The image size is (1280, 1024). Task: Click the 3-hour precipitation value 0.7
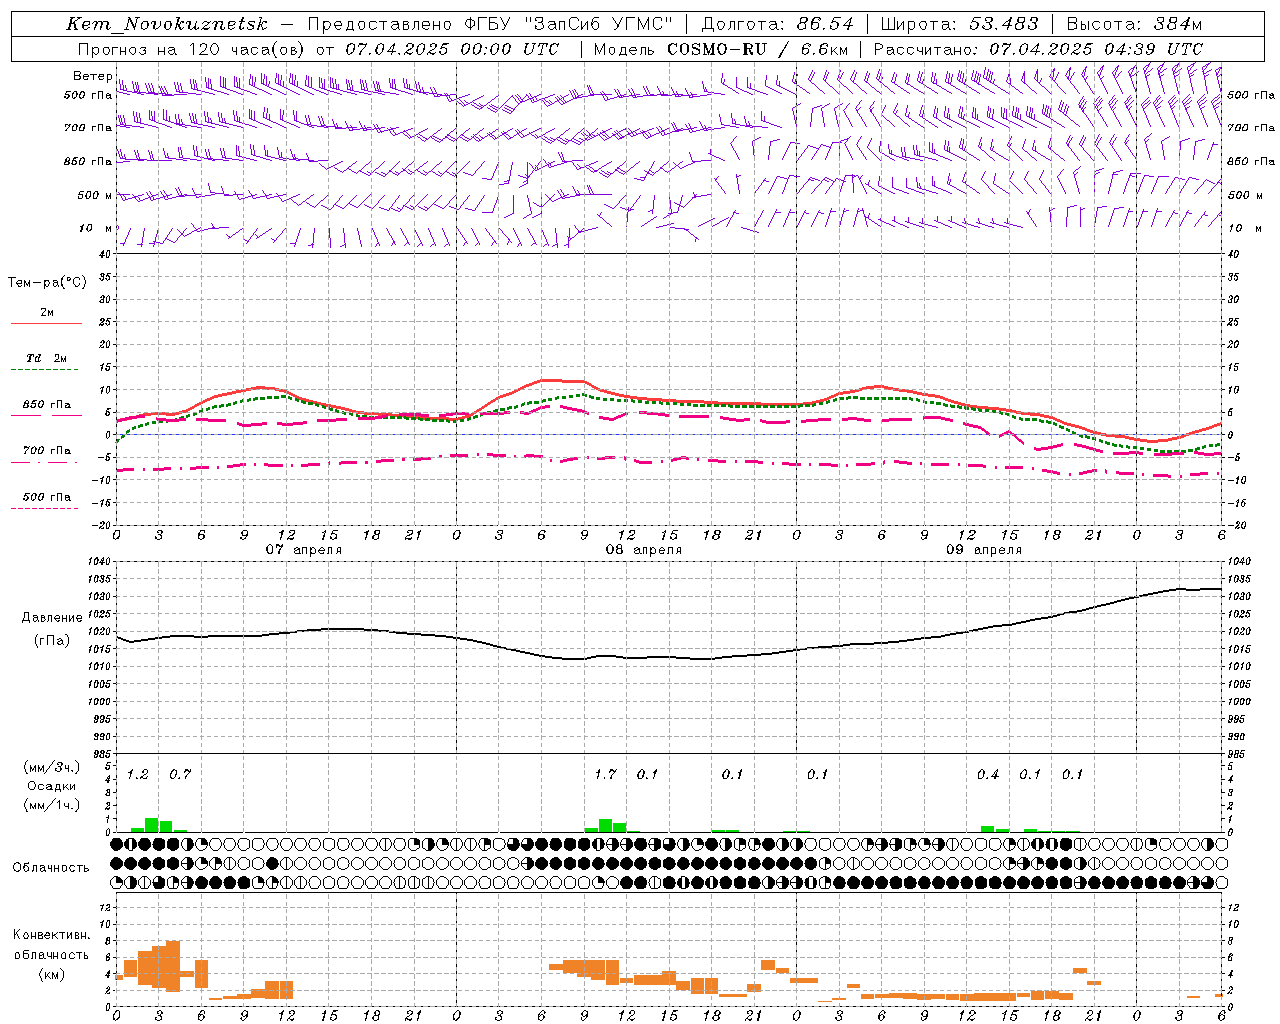(180, 774)
